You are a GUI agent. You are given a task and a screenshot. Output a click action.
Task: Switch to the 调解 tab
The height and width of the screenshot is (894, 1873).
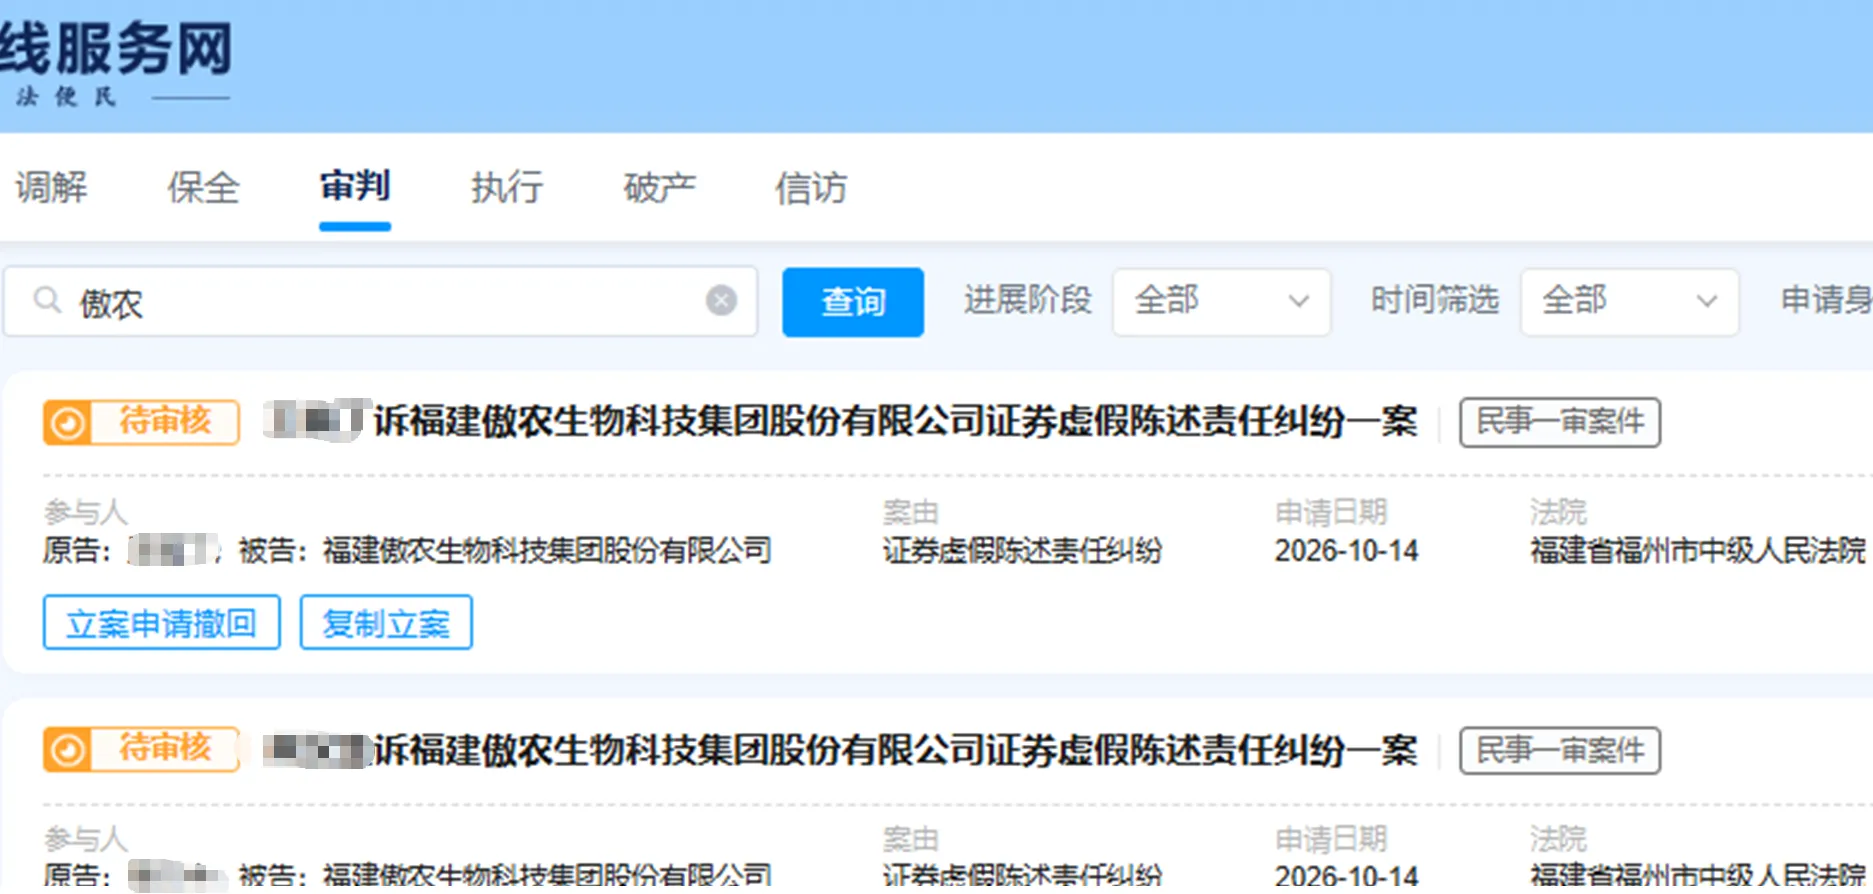(51, 187)
